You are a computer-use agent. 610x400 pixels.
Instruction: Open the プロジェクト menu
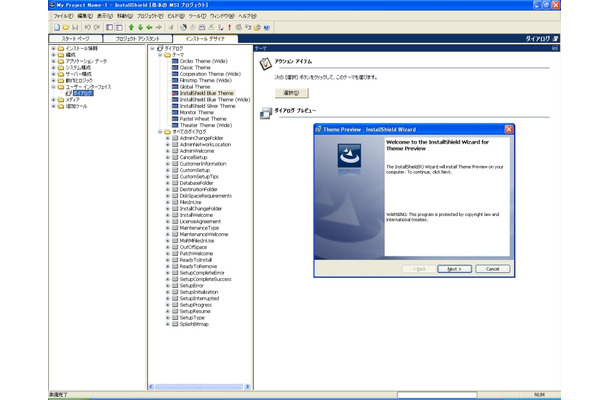pos(150,16)
